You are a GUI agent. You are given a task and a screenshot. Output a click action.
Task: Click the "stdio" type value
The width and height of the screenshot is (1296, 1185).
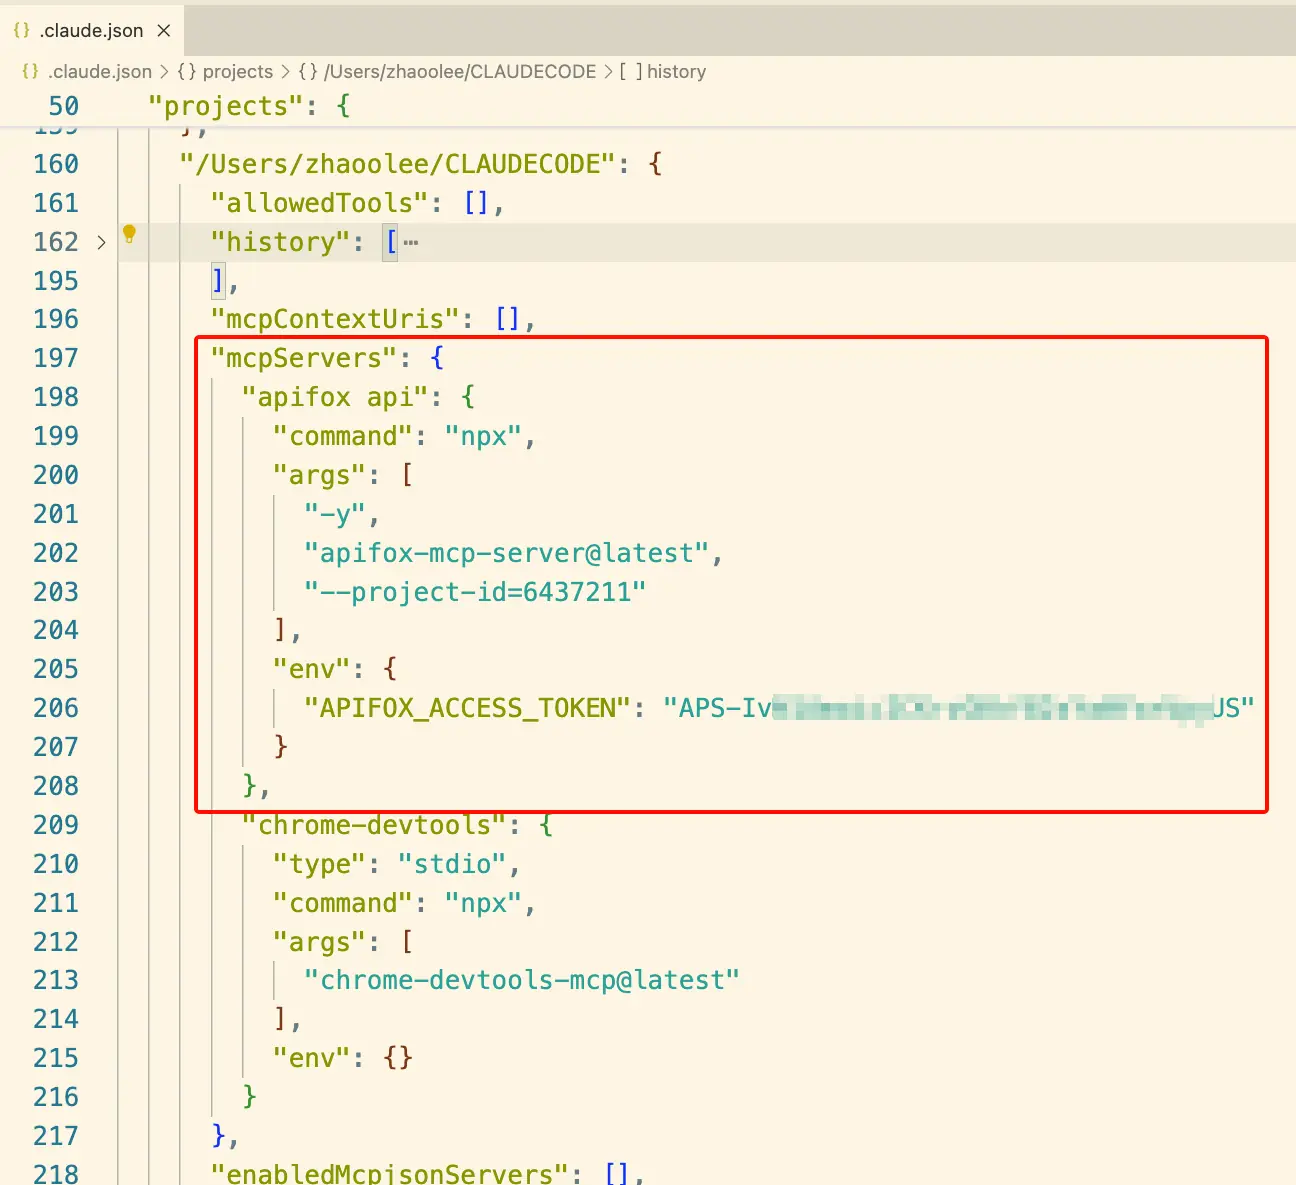point(452,864)
